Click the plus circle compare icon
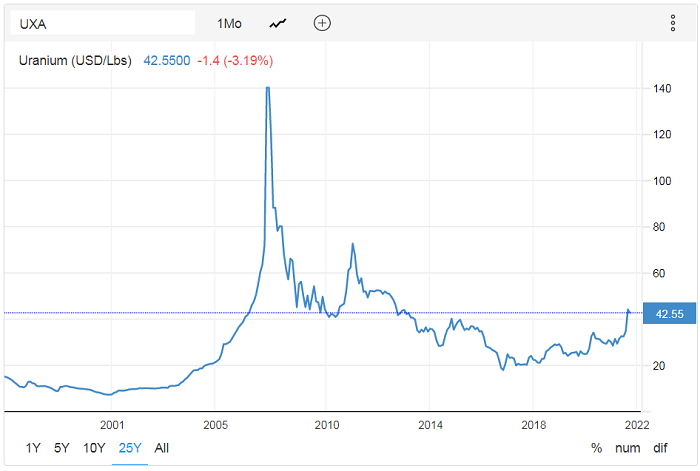The image size is (700, 471). (x=322, y=23)
